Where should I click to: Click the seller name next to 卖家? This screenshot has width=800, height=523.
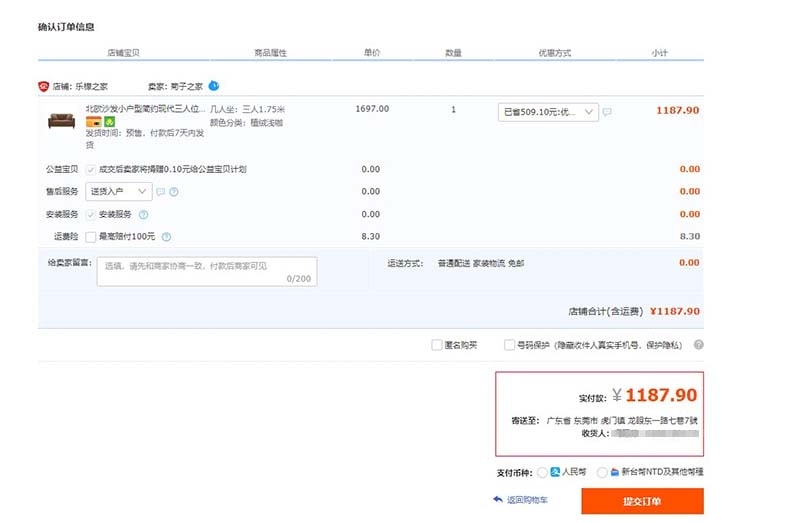(186, 87)
